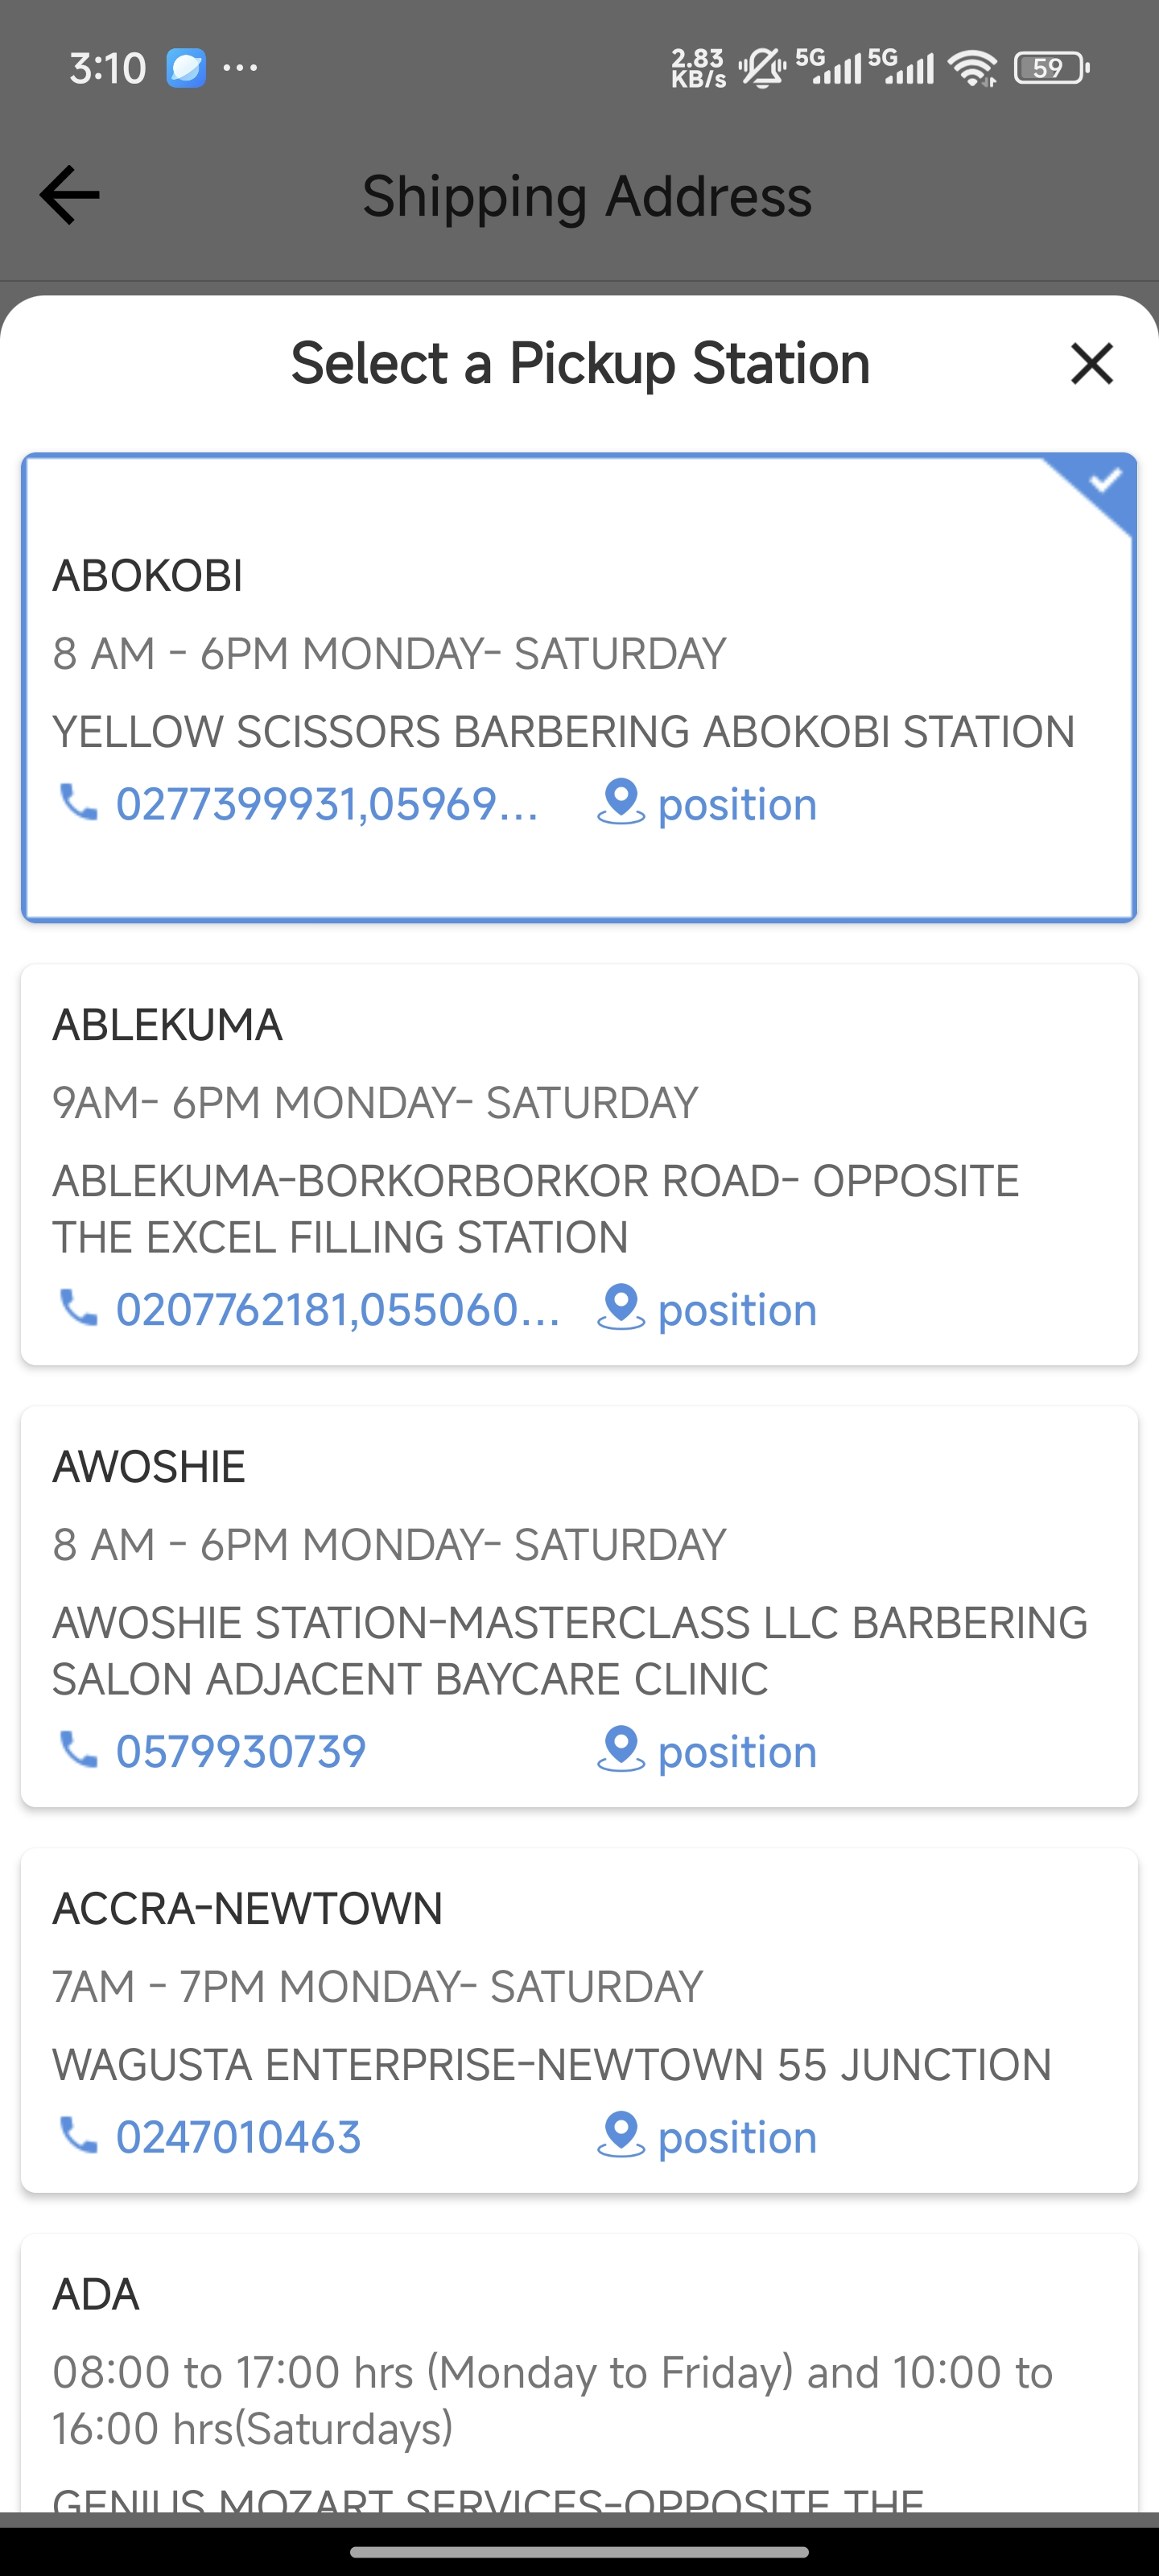1159x2576 pixels.
Task: Tap the map pin icon for Abokobi
Action: pos(620,803)
